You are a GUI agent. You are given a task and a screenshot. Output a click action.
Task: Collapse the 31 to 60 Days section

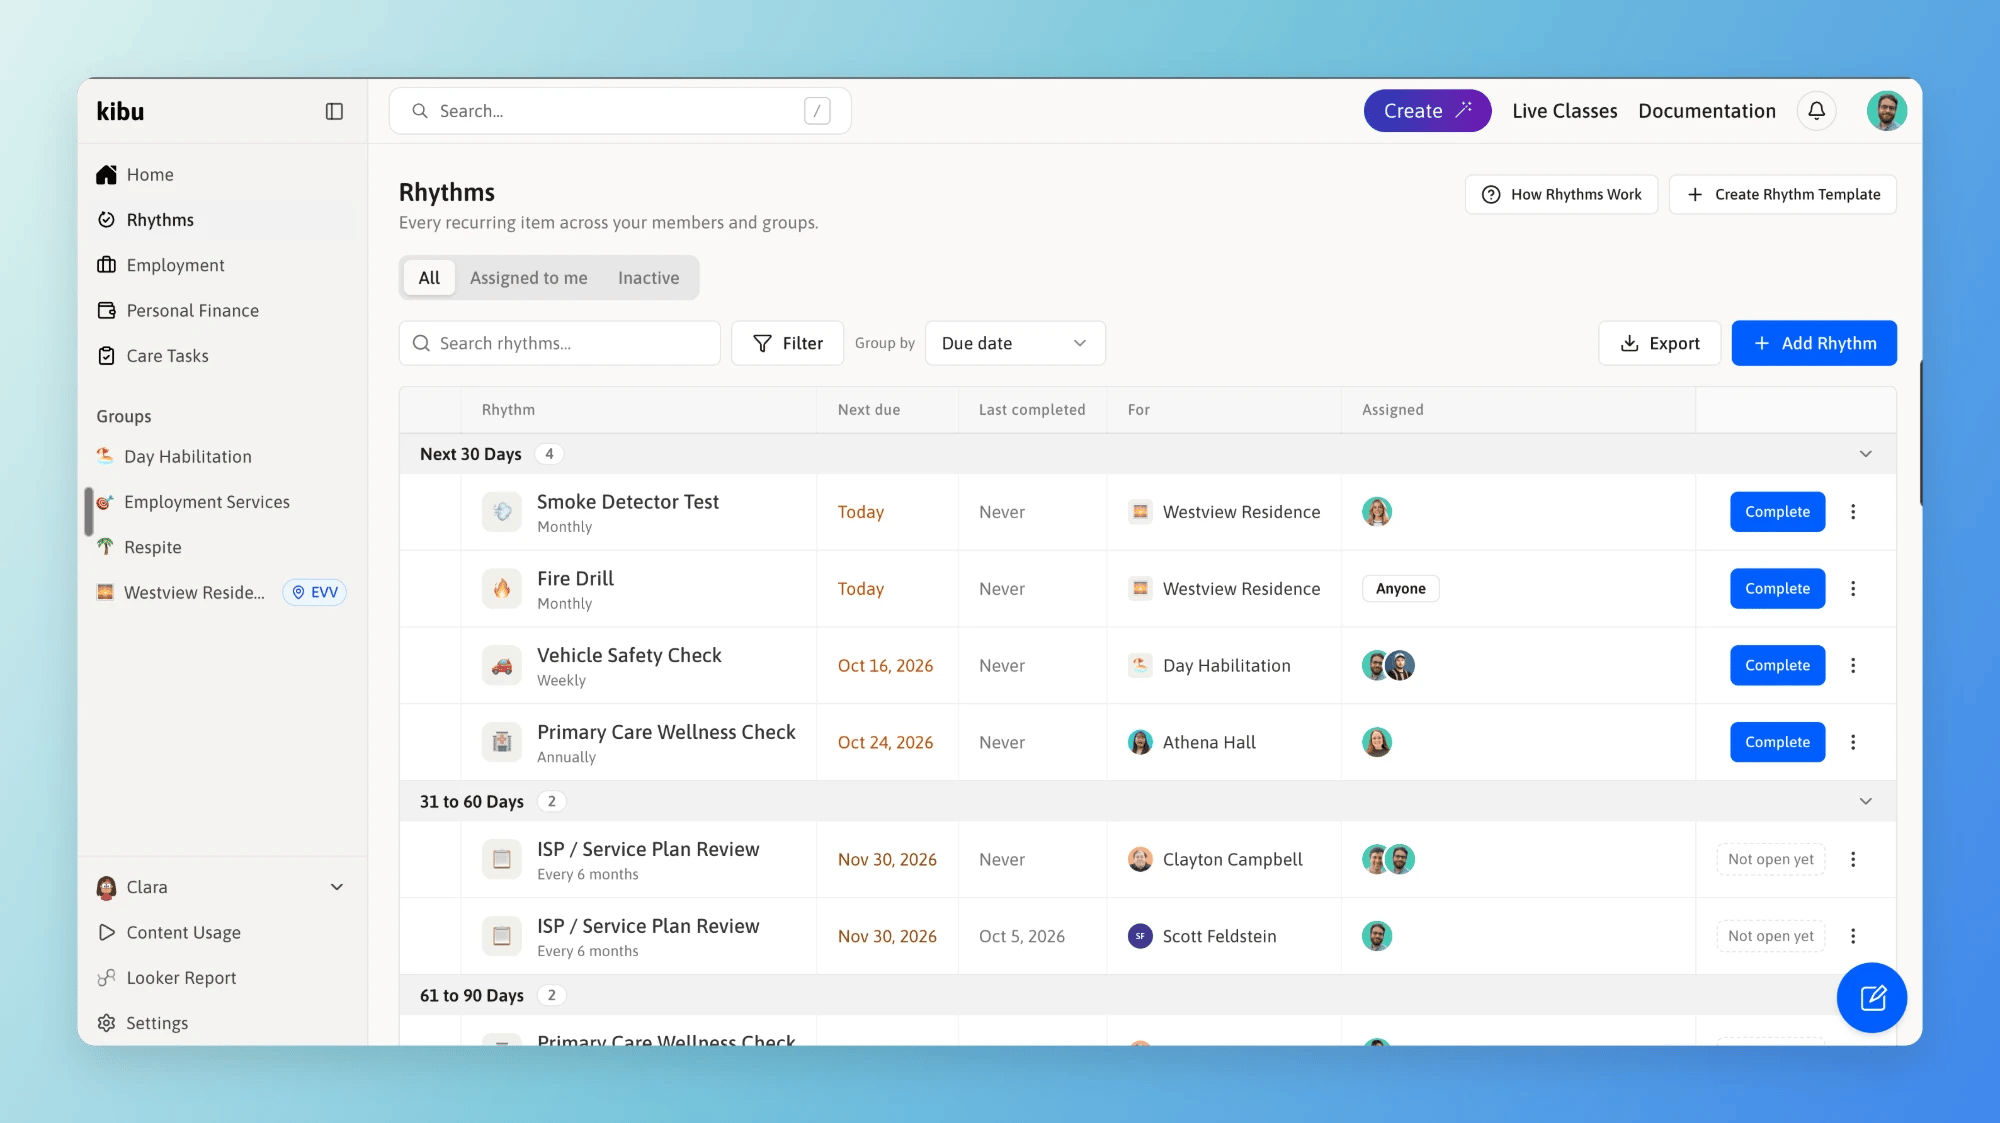pos(1865,802)
